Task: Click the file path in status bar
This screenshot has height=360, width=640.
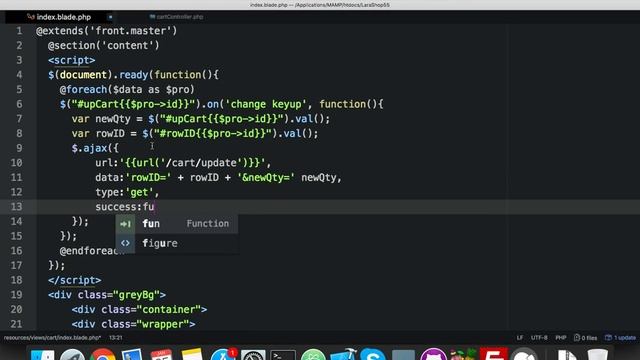Action: click(52, 338)
